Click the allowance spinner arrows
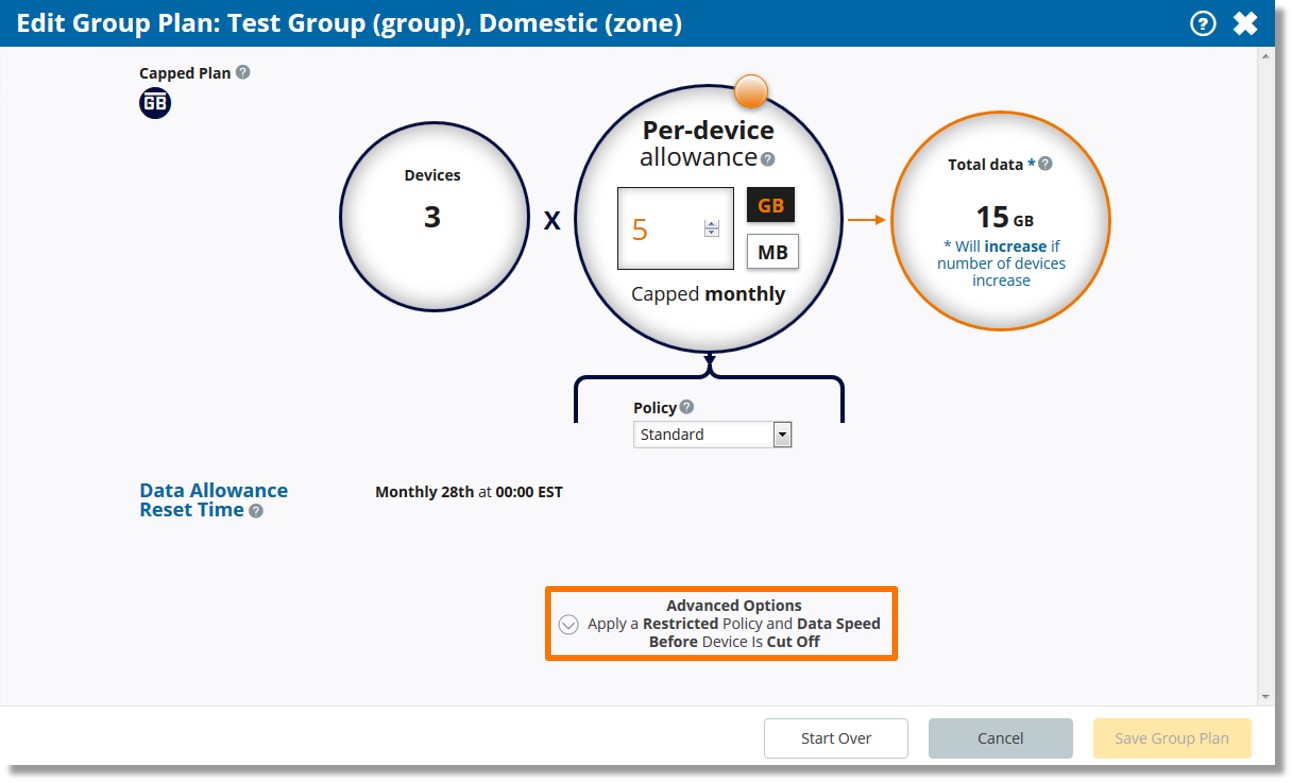This screenshot has width=1293, height=783. (x=711, y=229)
